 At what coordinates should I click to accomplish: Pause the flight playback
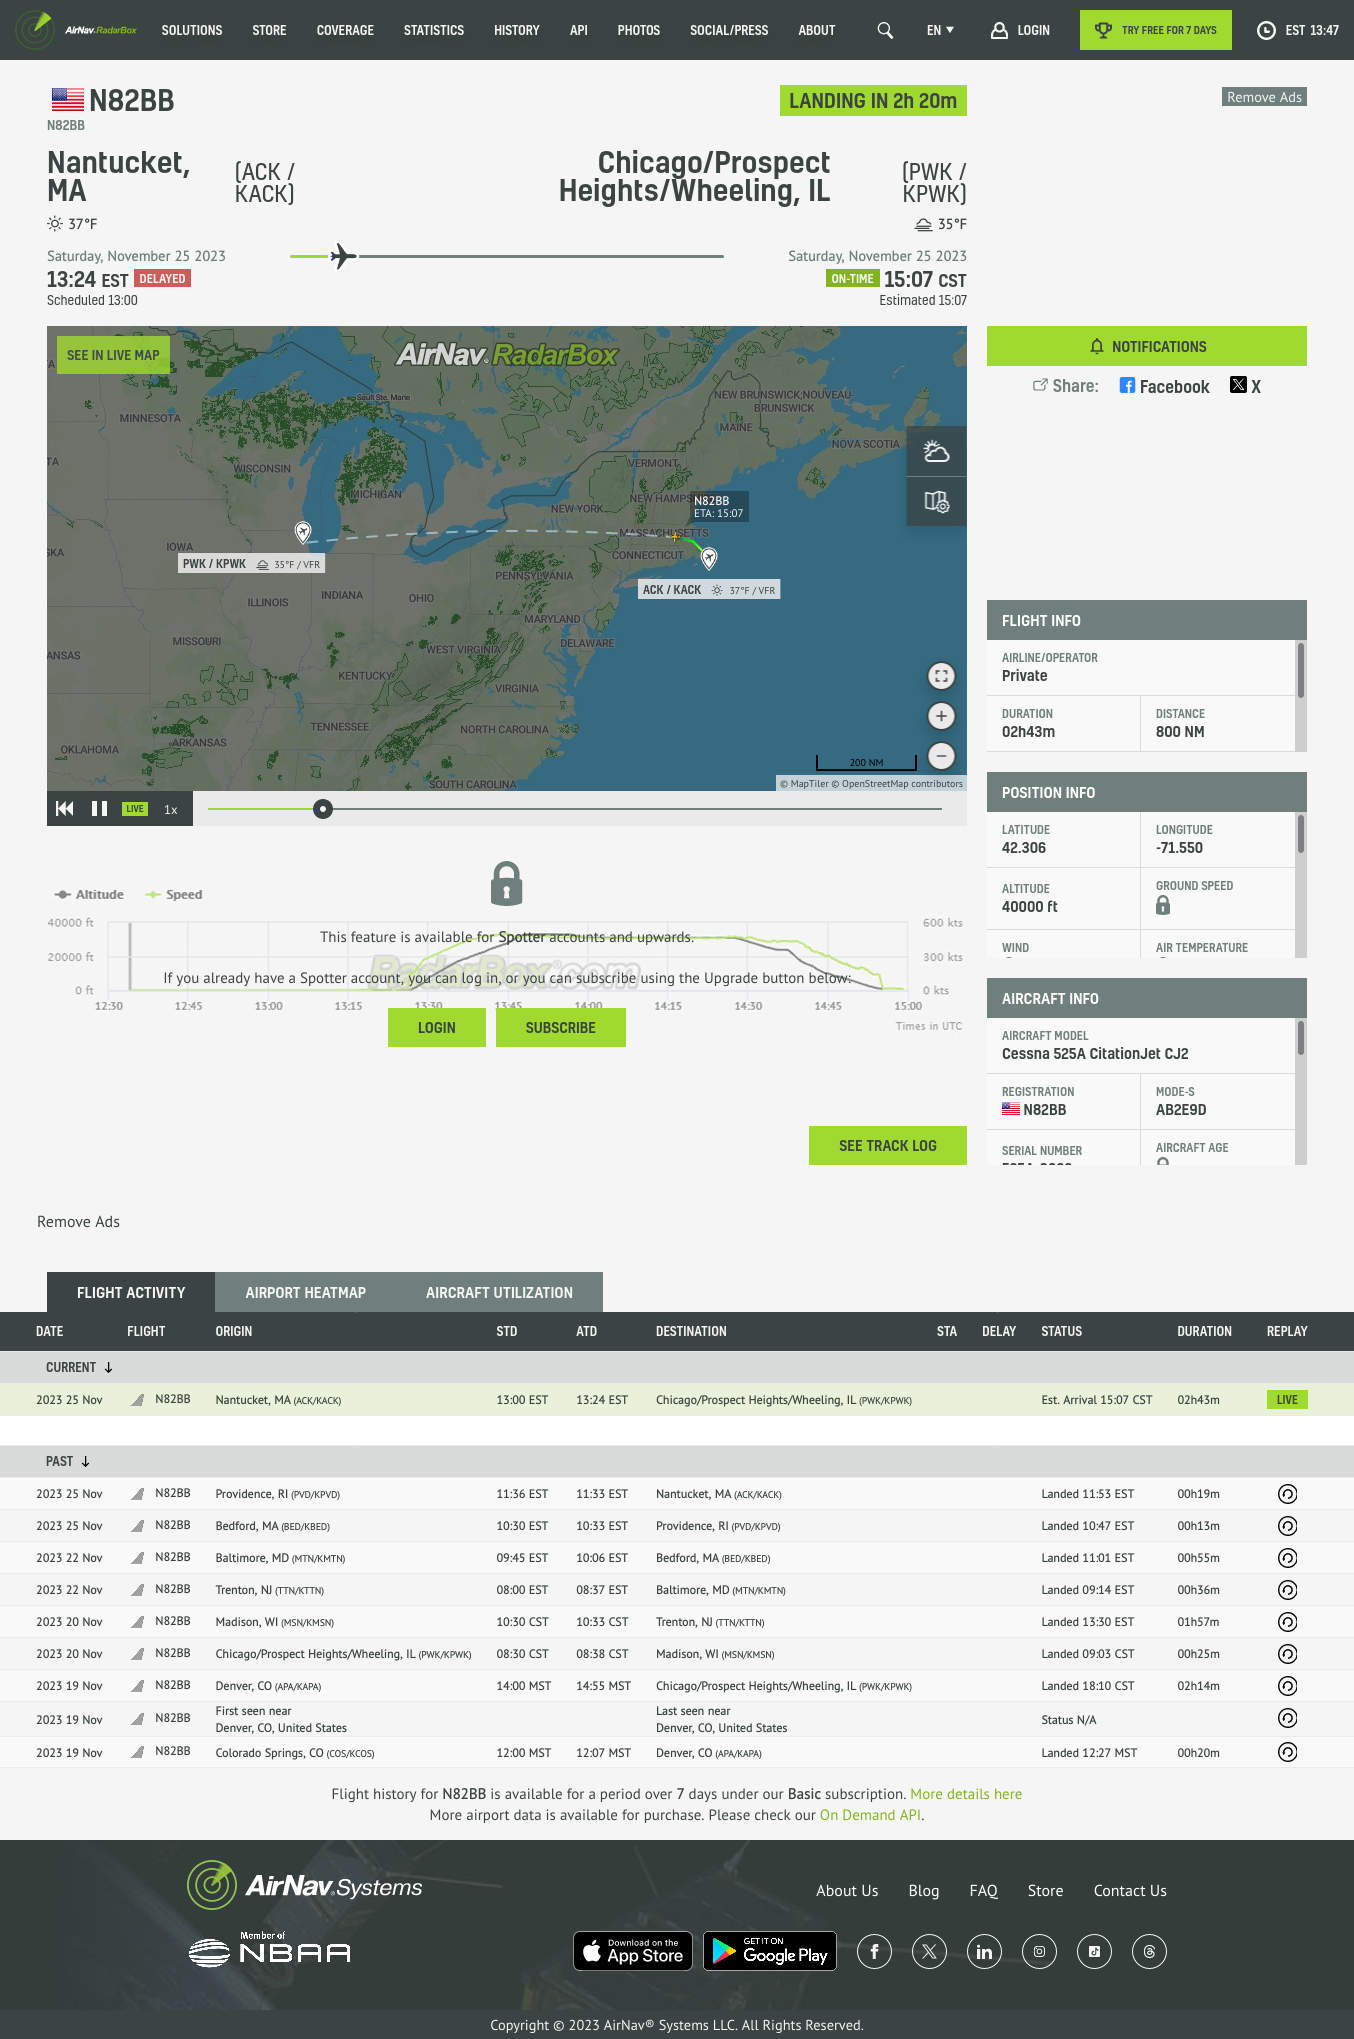click(99, 809)
